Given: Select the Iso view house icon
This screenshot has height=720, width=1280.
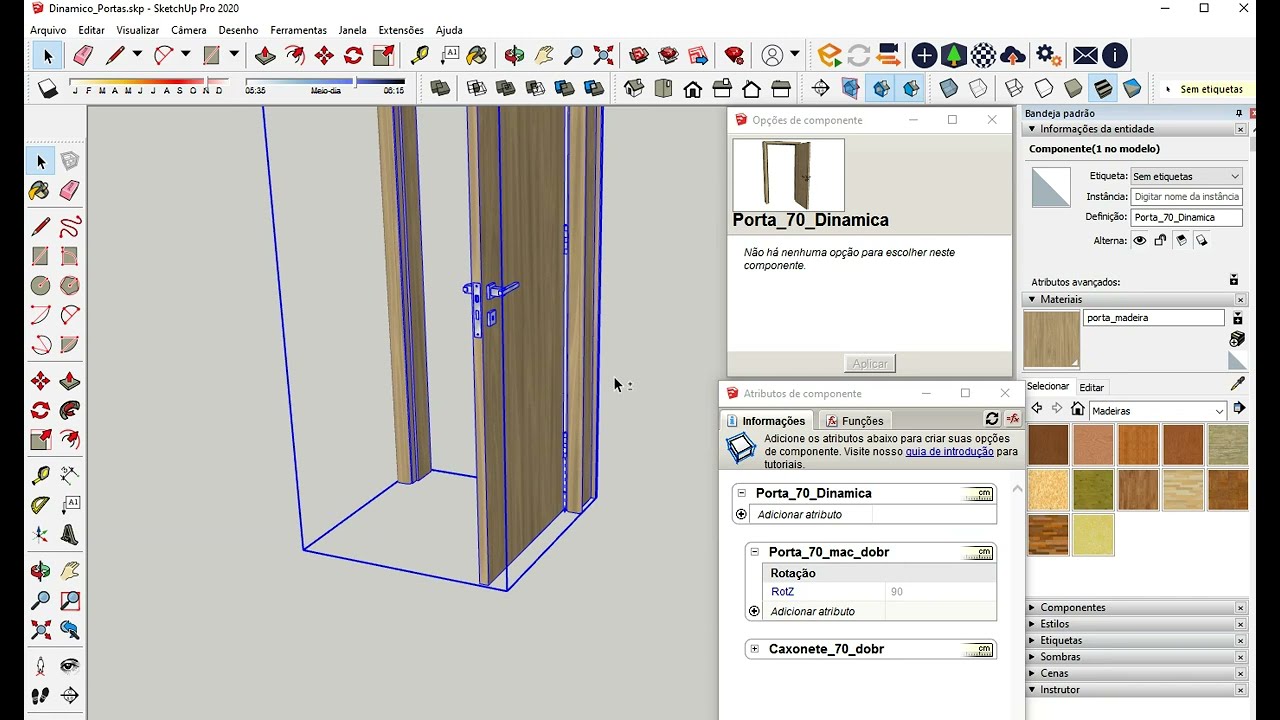Looking at the screenshot, I should click(634, 89).
